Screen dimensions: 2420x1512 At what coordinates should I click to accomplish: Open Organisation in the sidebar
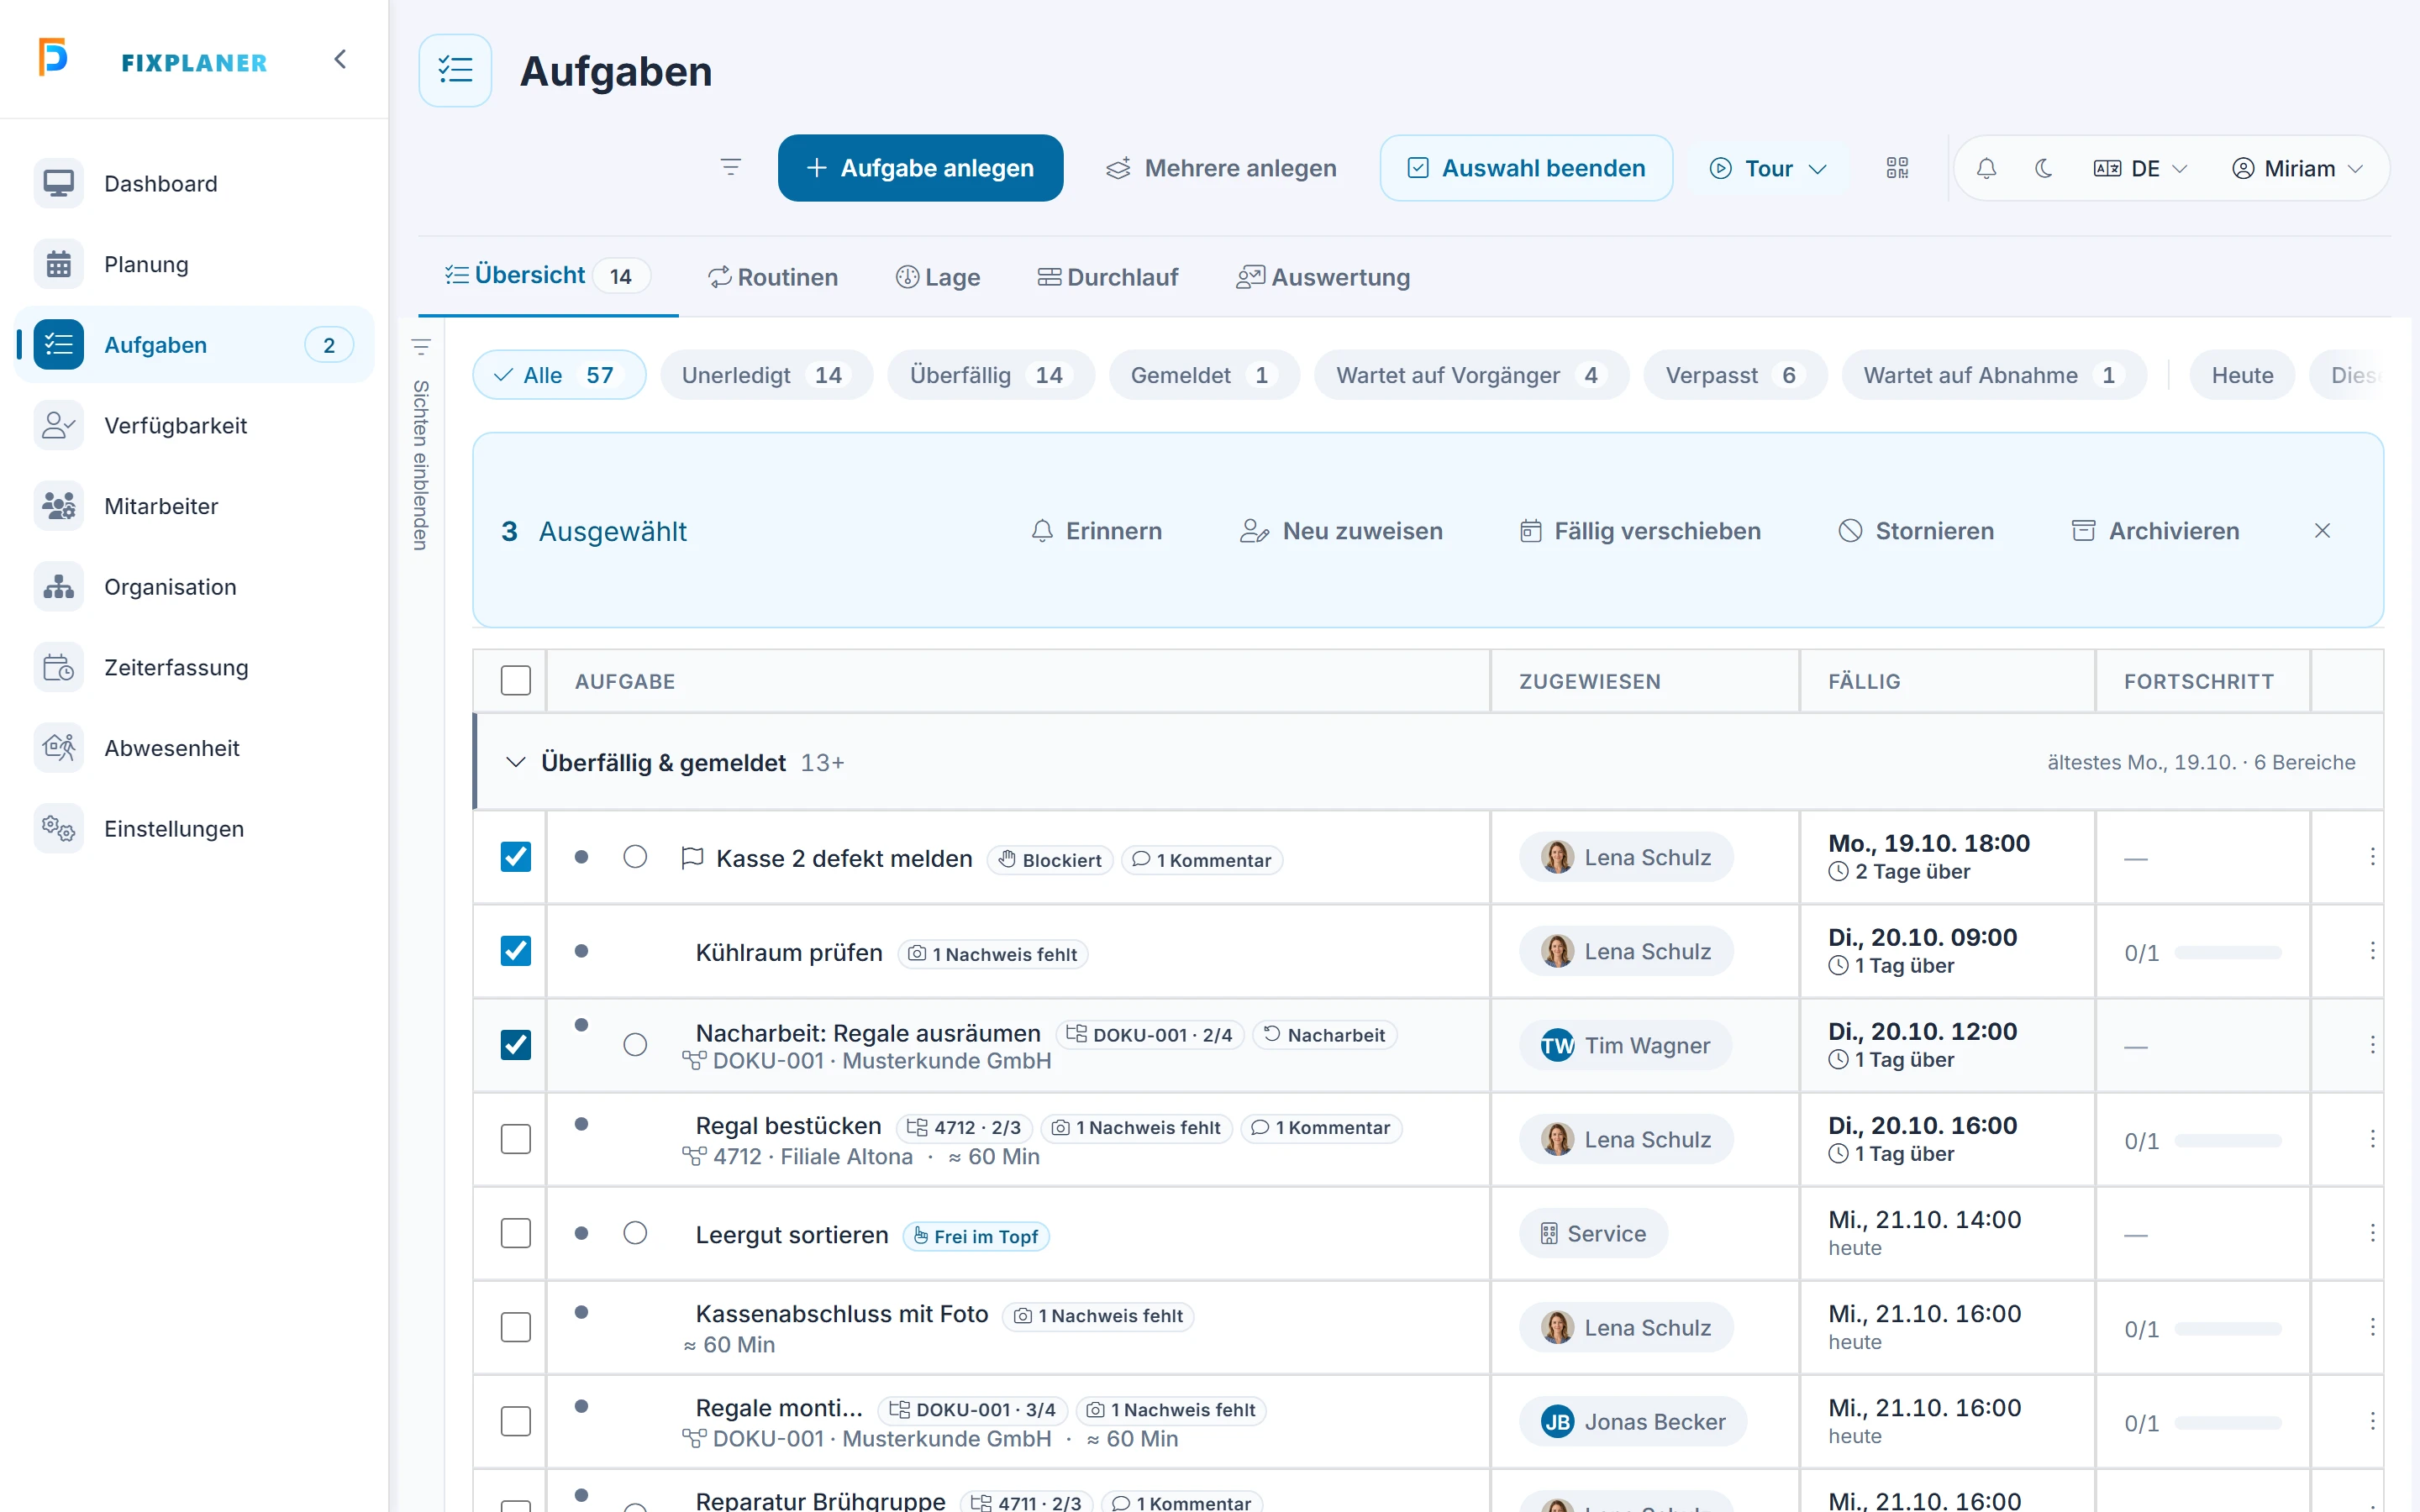[x=194, y=587]
